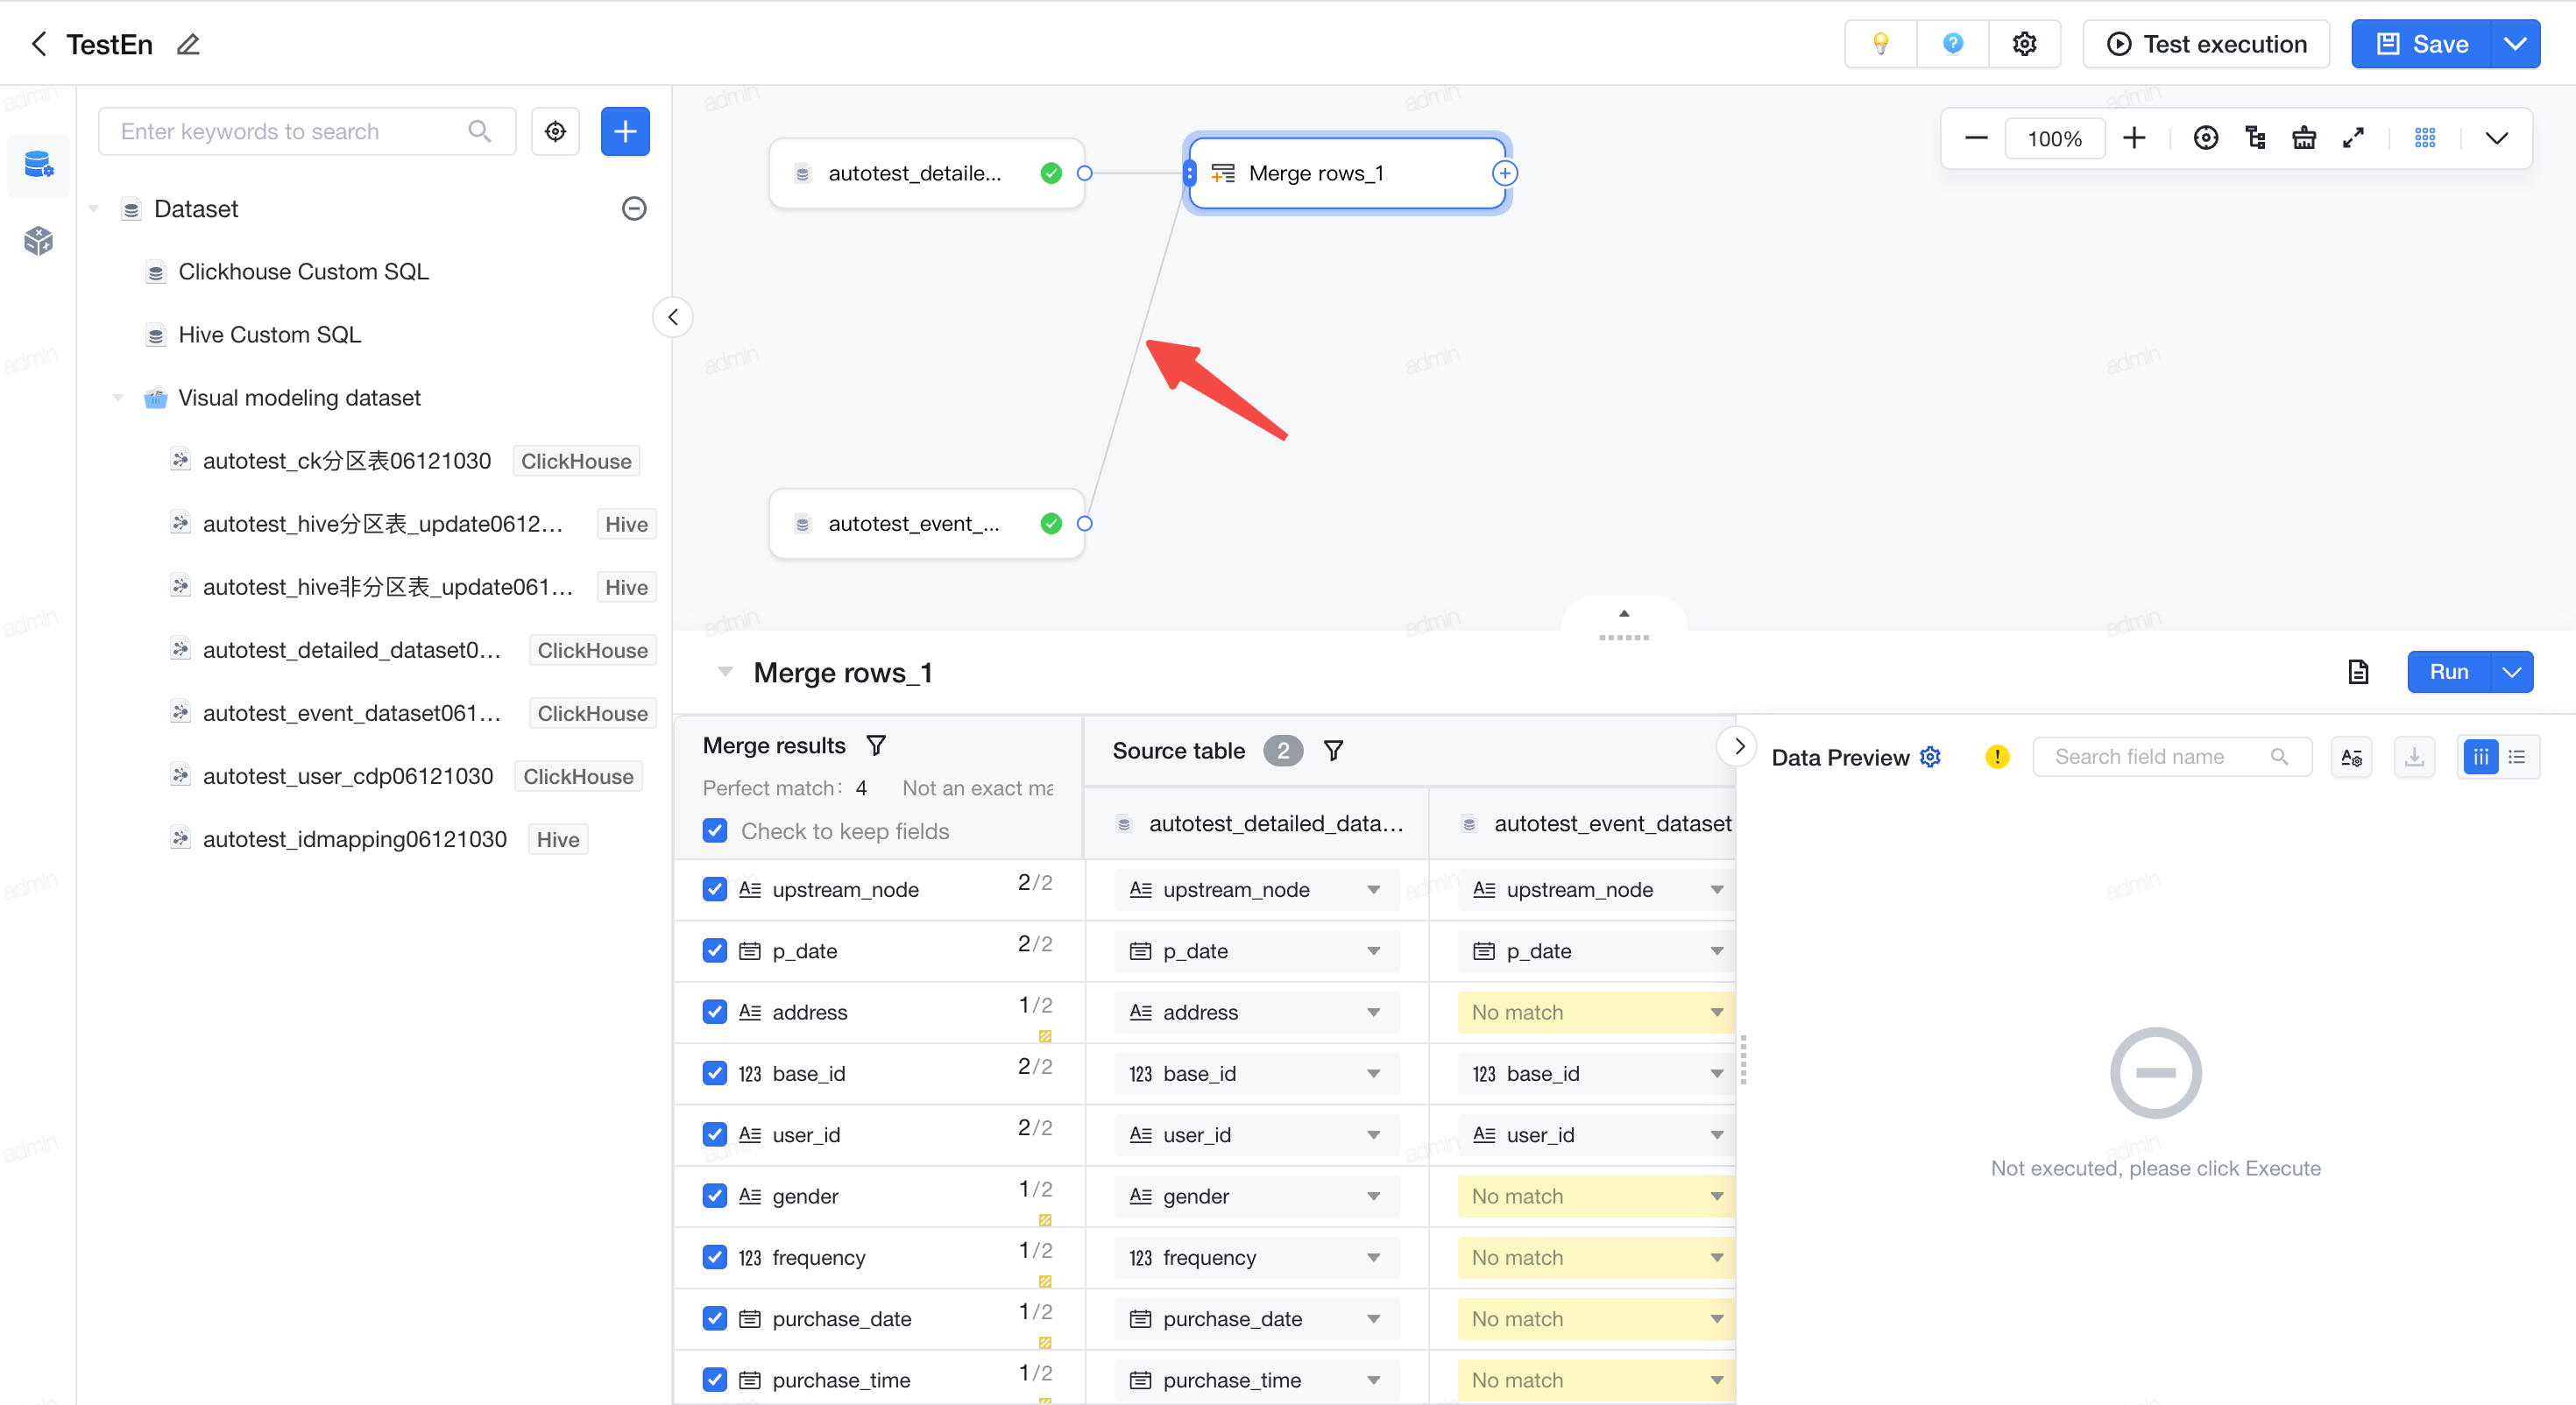Click the Run button
The image size is (2576, 1405).
(x=2448, y=671)
